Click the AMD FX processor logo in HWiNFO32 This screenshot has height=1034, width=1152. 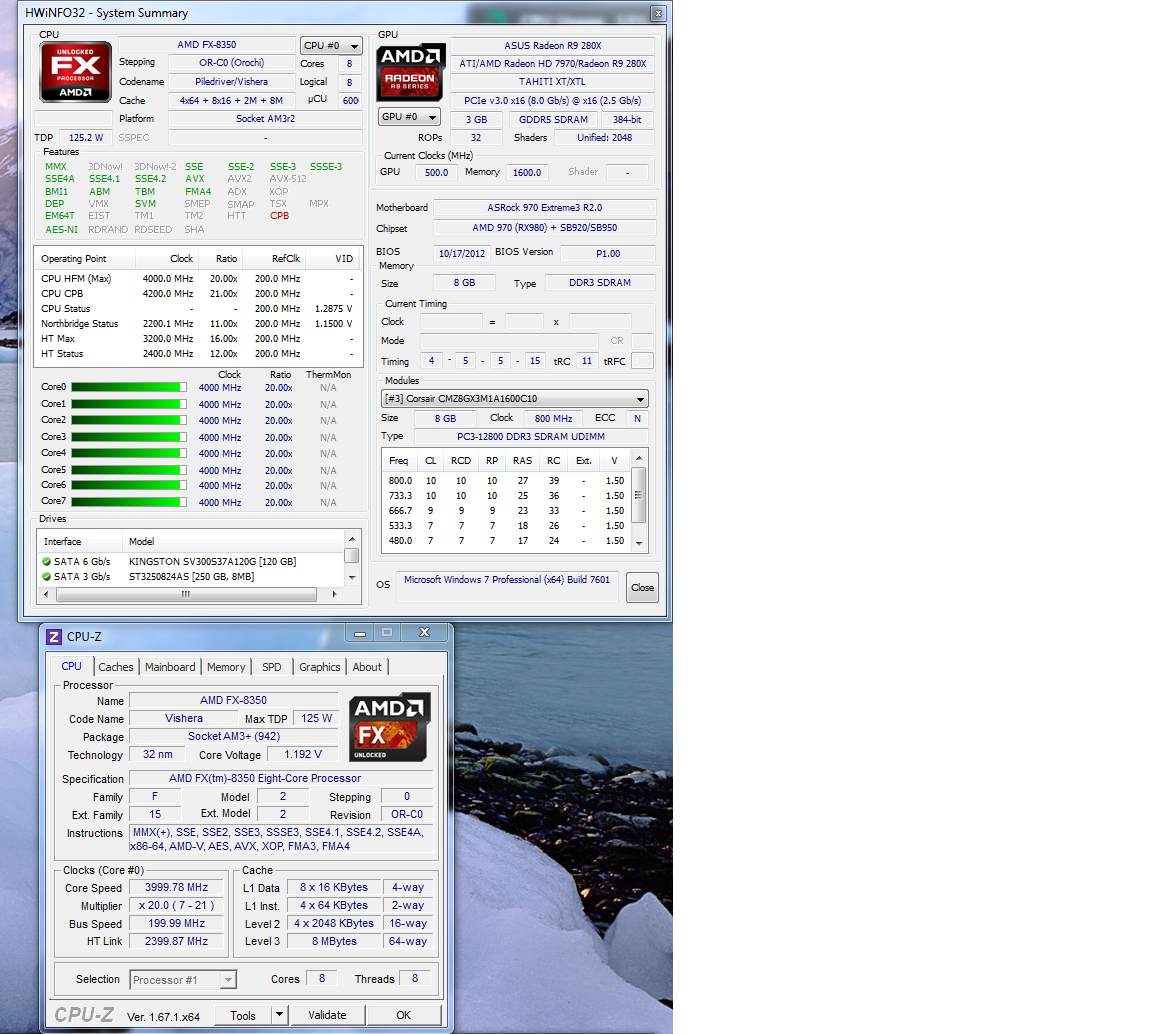point(75,71)
